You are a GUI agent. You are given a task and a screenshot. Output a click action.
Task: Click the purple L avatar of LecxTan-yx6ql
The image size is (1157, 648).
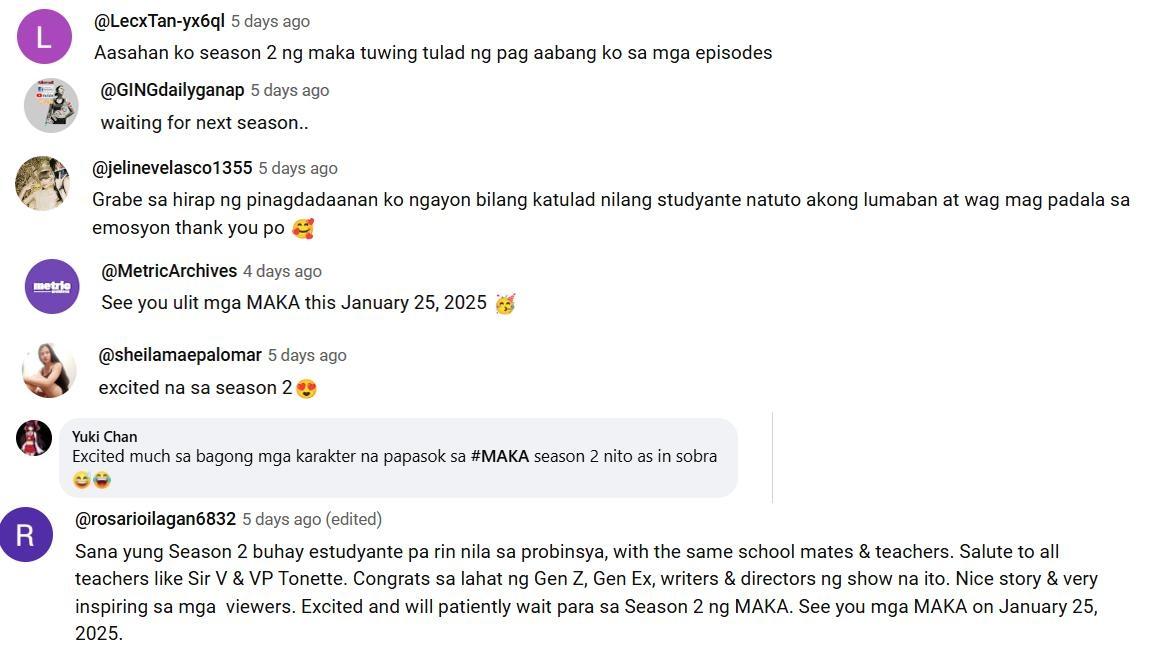(45, 37)
